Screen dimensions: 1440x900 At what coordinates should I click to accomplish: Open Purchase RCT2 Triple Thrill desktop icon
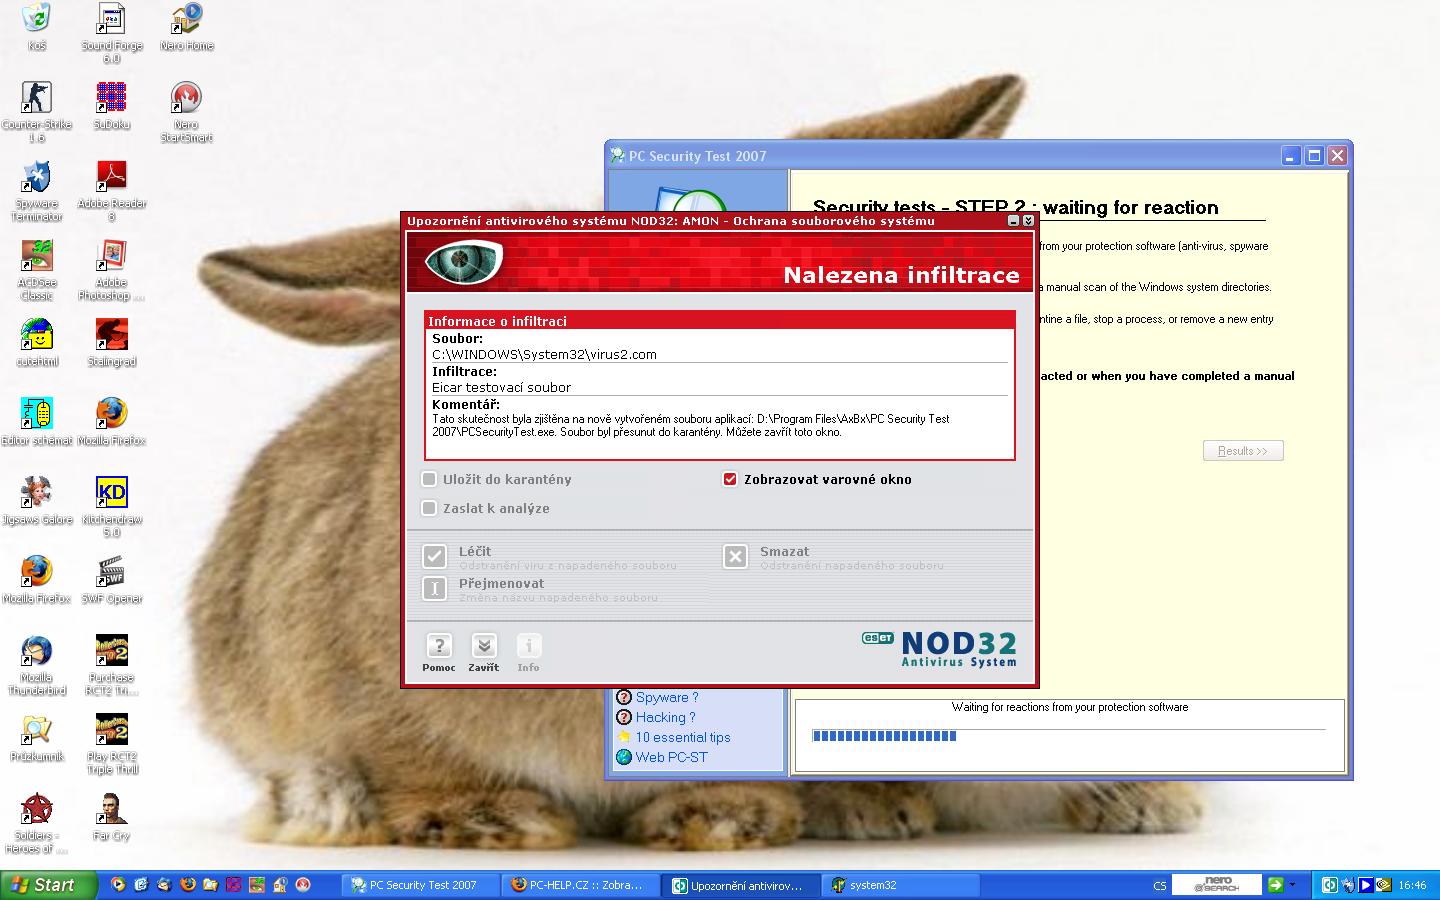(112, 665)
